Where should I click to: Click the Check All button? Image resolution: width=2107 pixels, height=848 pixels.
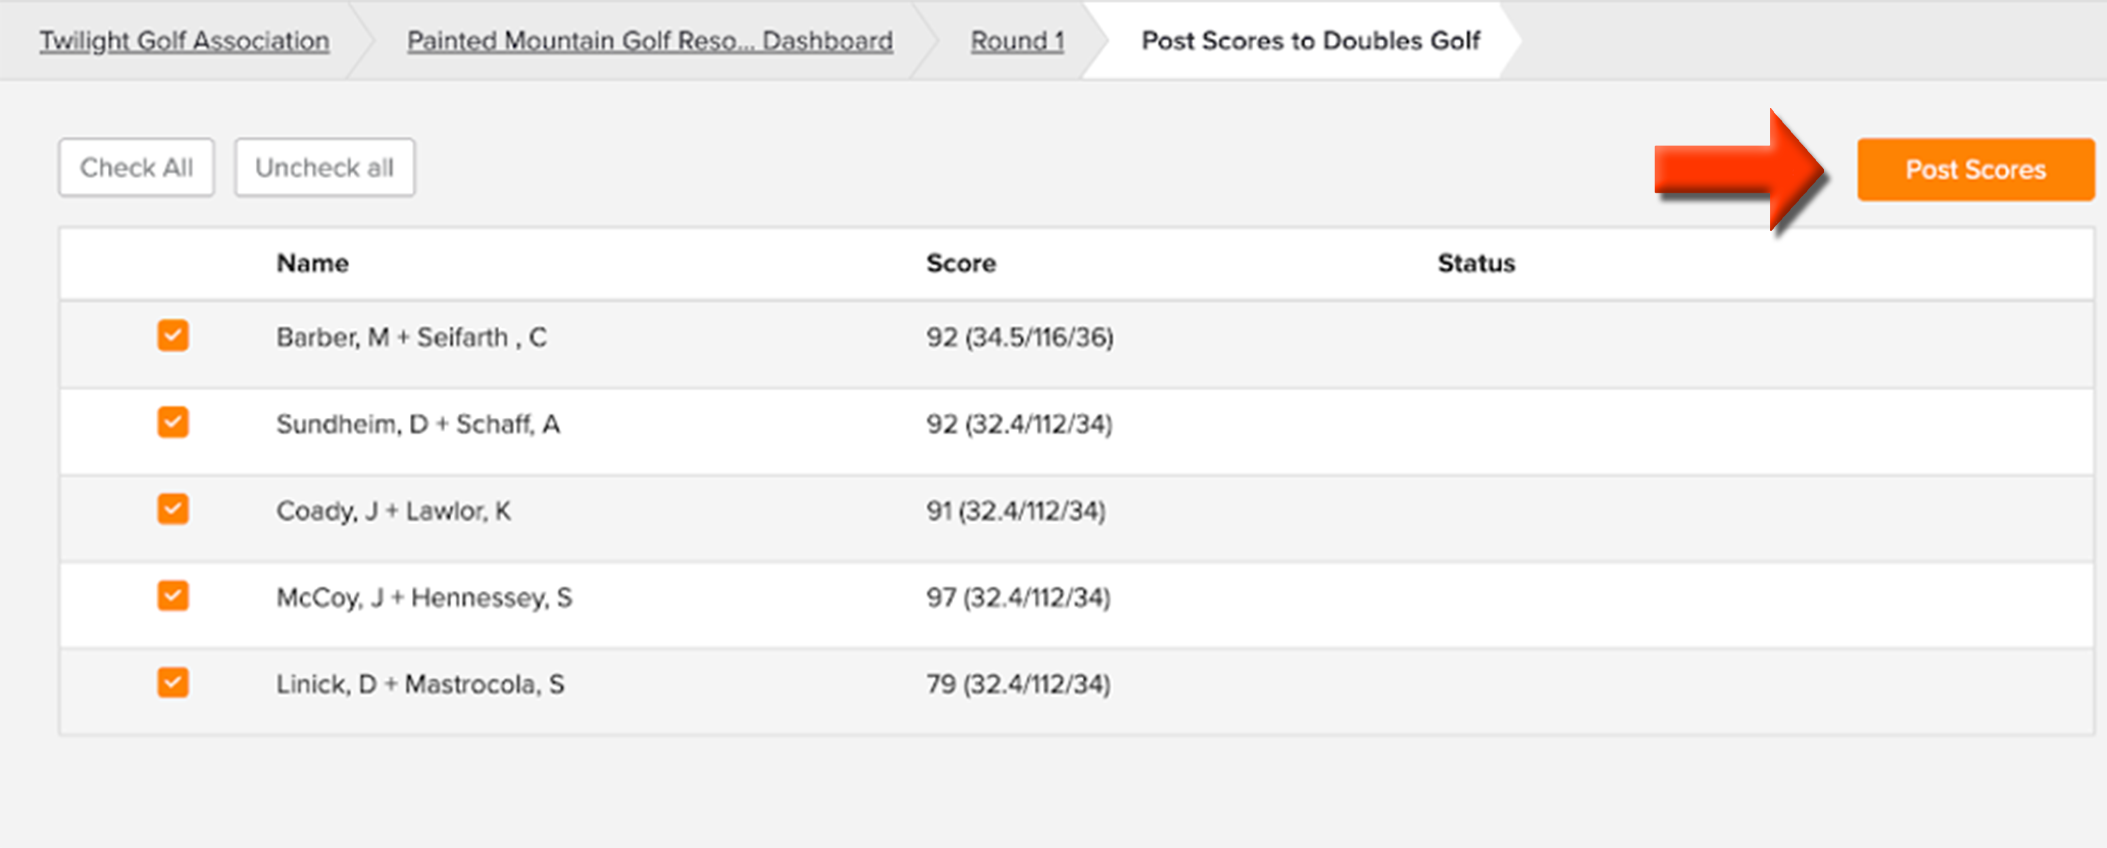tap(136, 167)
